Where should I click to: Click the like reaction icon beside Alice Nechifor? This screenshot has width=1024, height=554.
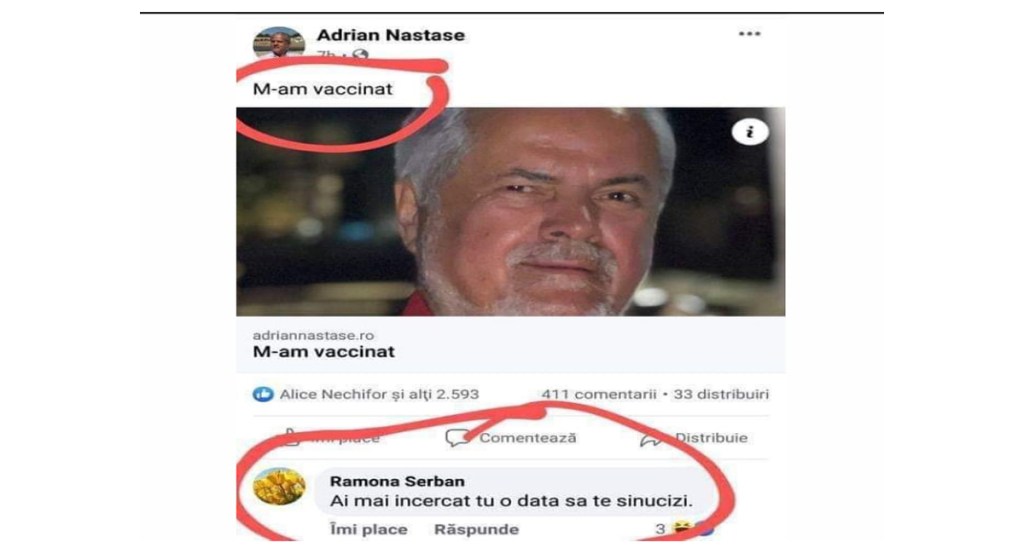click(263, 395)
